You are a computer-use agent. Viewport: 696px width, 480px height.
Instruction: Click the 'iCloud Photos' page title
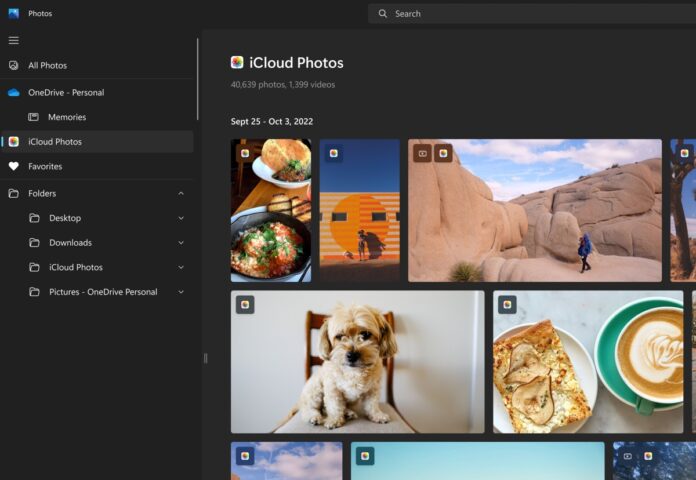[296, 63]
